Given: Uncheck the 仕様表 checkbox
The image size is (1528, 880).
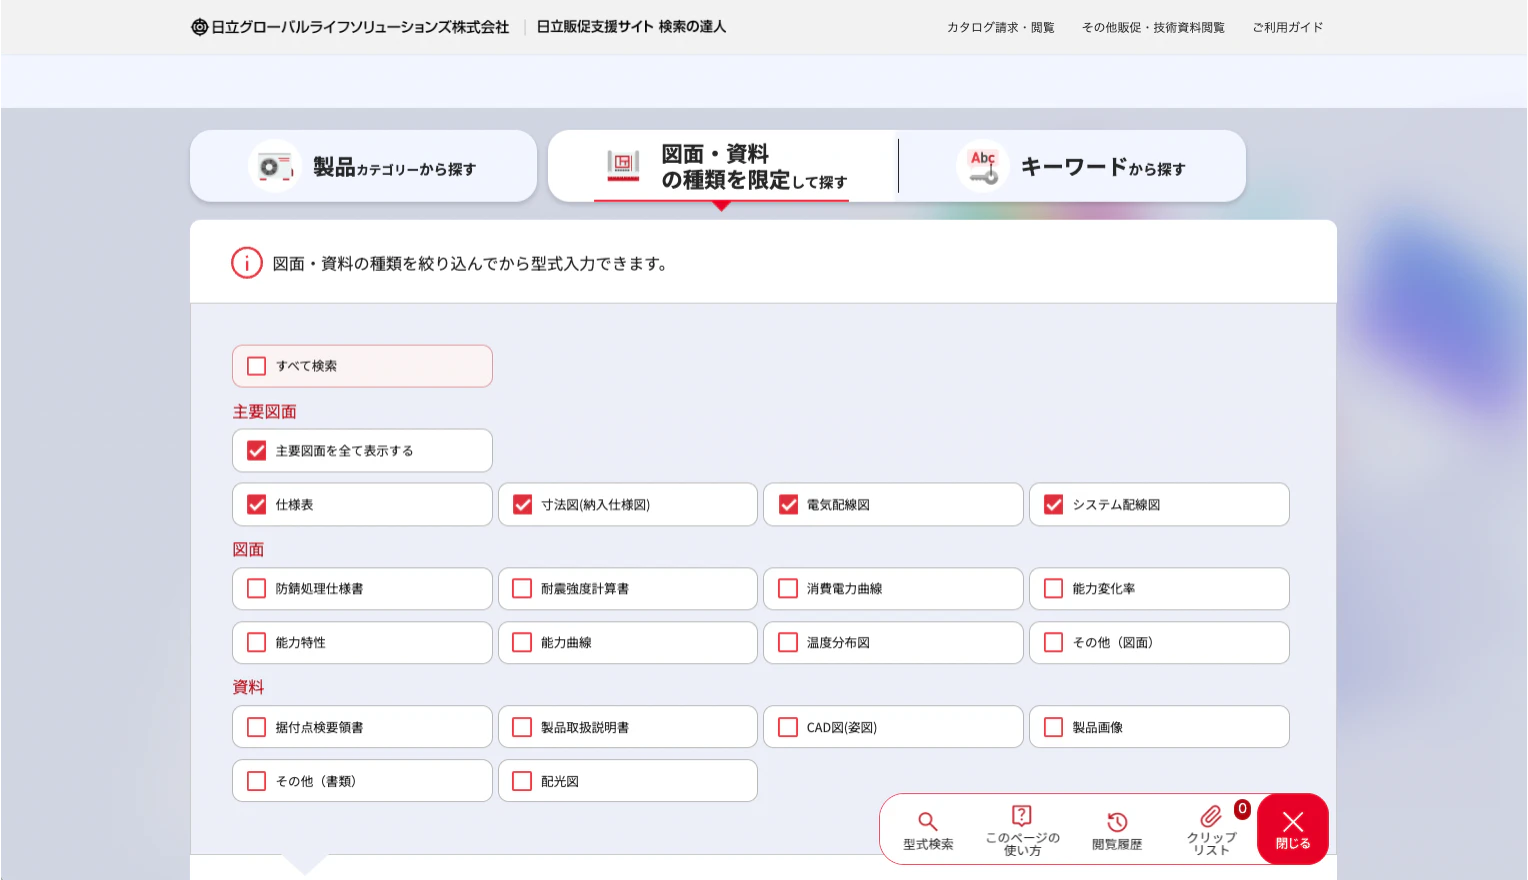Looking at the screenshot, I should [257, 505].
